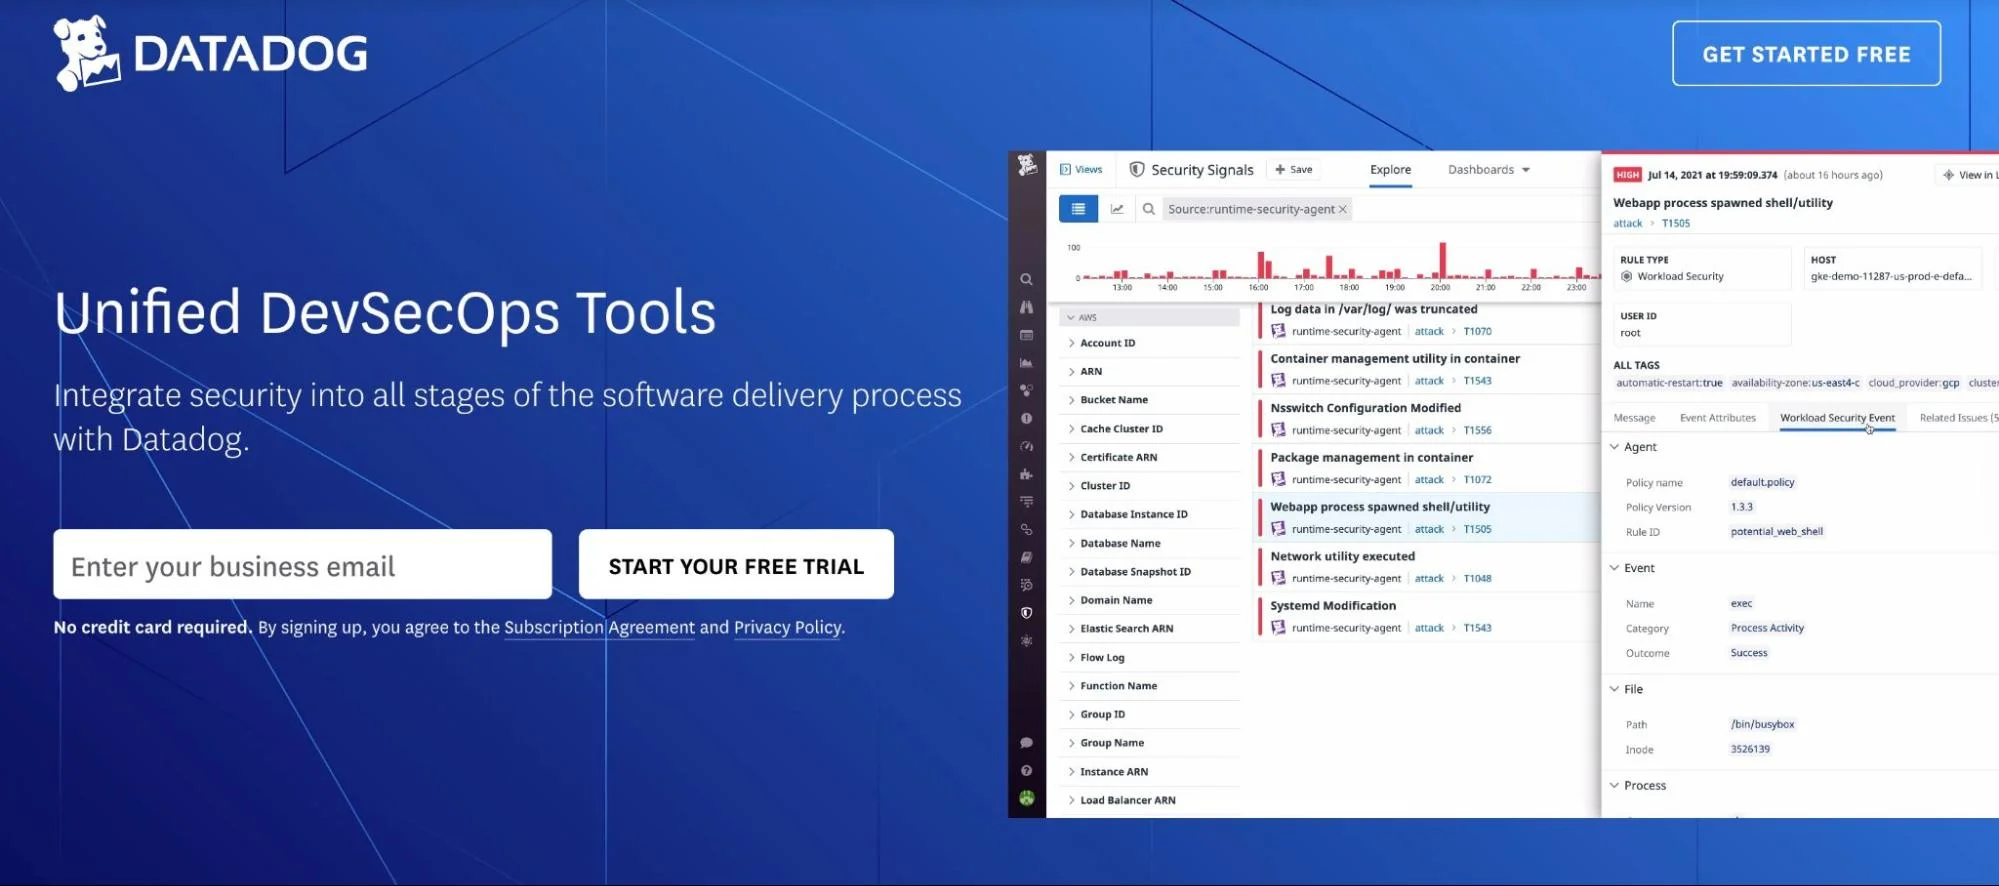Switch to the Event Attributes tab

tap(1717, 418)
